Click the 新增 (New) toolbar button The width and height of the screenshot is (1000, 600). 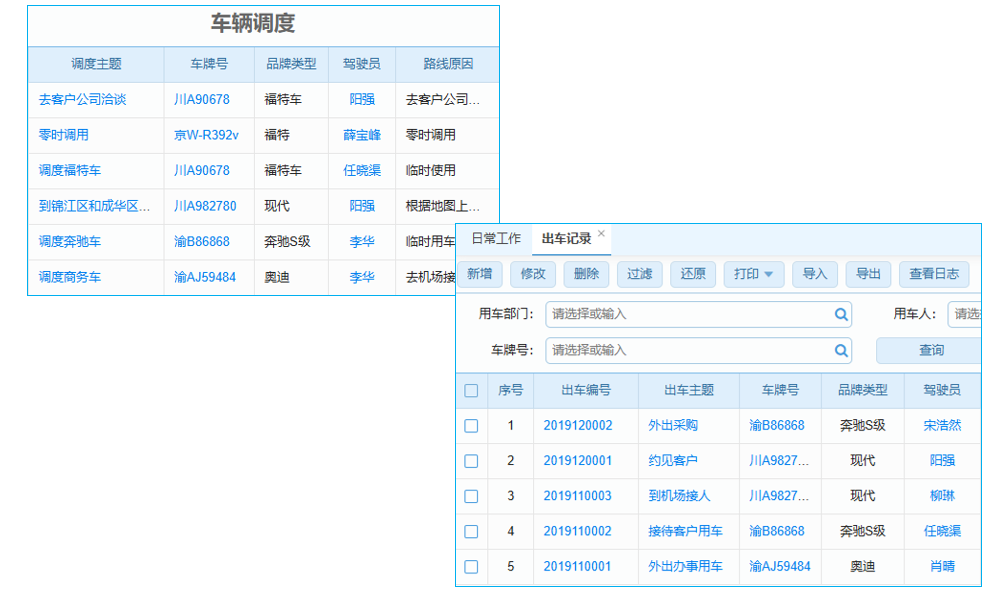pos(480,274)
